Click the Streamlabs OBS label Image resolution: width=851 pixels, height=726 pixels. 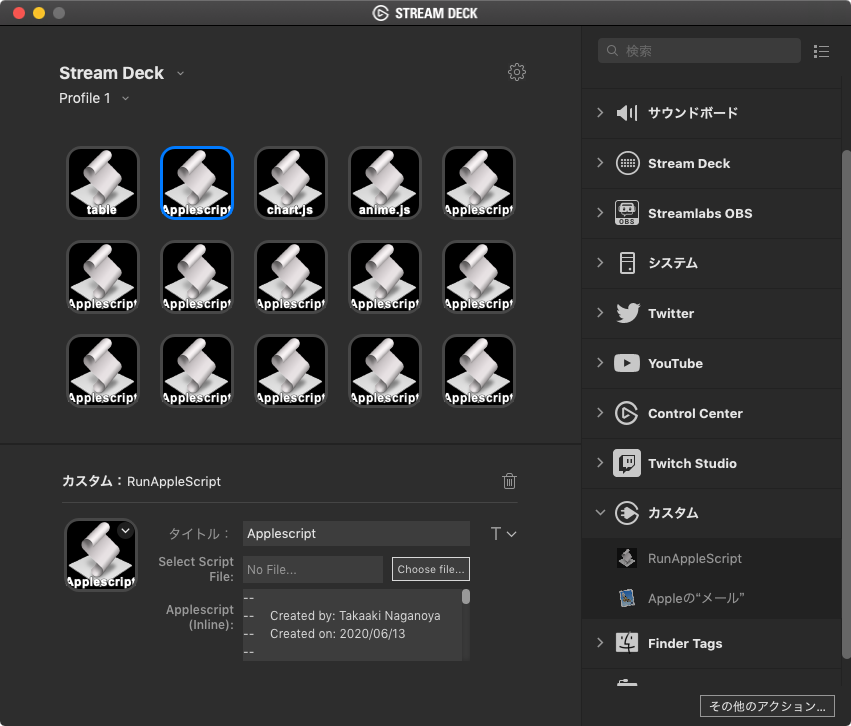tap(700, 213)
